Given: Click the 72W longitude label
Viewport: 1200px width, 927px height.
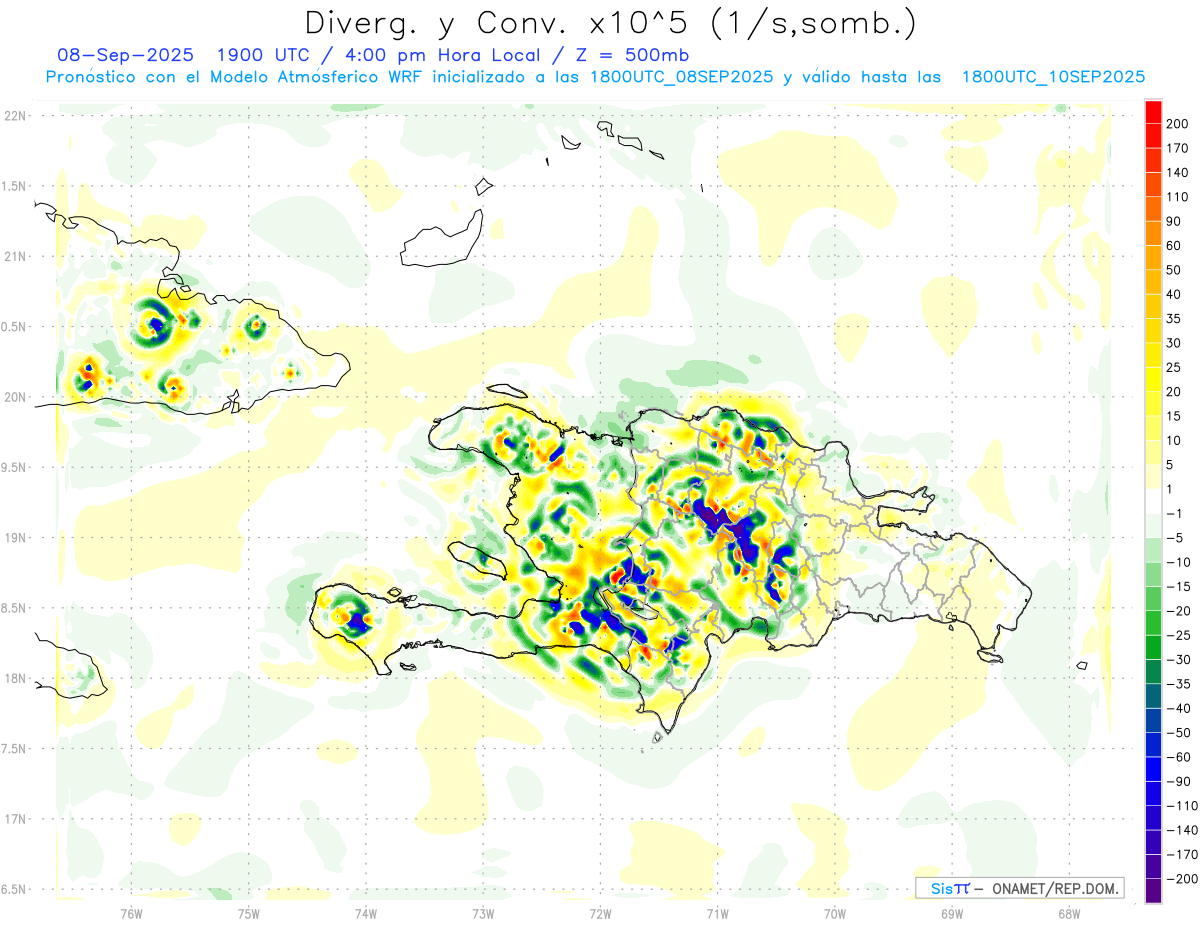Looking at the screenshot, I should [600, 913].
